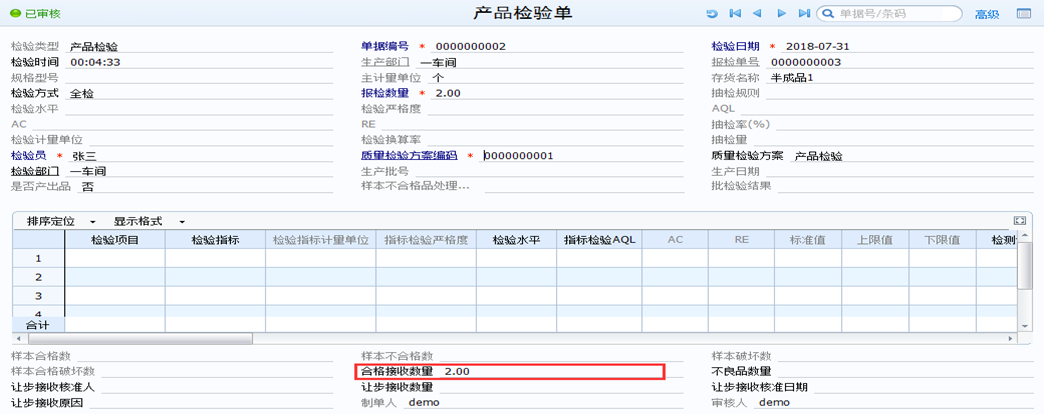
Task: Click the 检验部门 label link
Action: [35, 171]
